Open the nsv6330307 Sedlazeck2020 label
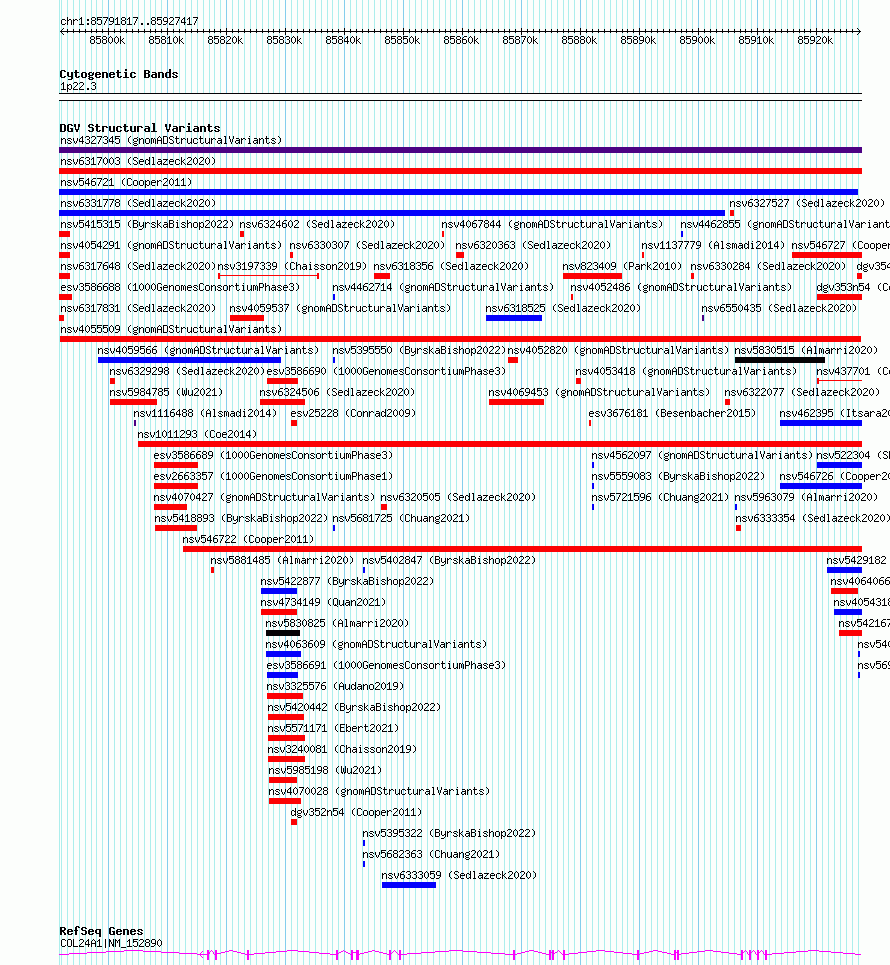Screen dimensions: 890x965 click(367, 245)
